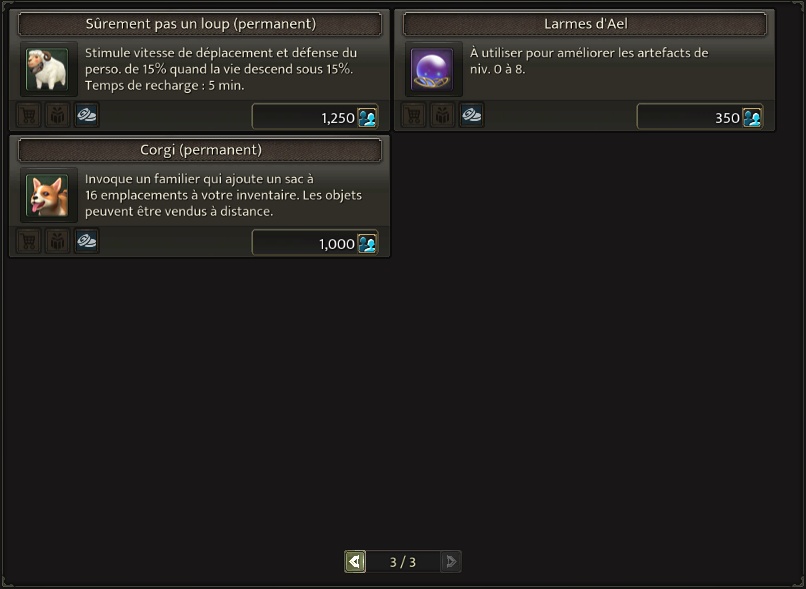Click the cart icon under Larmes d'Ael
Screen dimensions: 806x589
point(414,115)
